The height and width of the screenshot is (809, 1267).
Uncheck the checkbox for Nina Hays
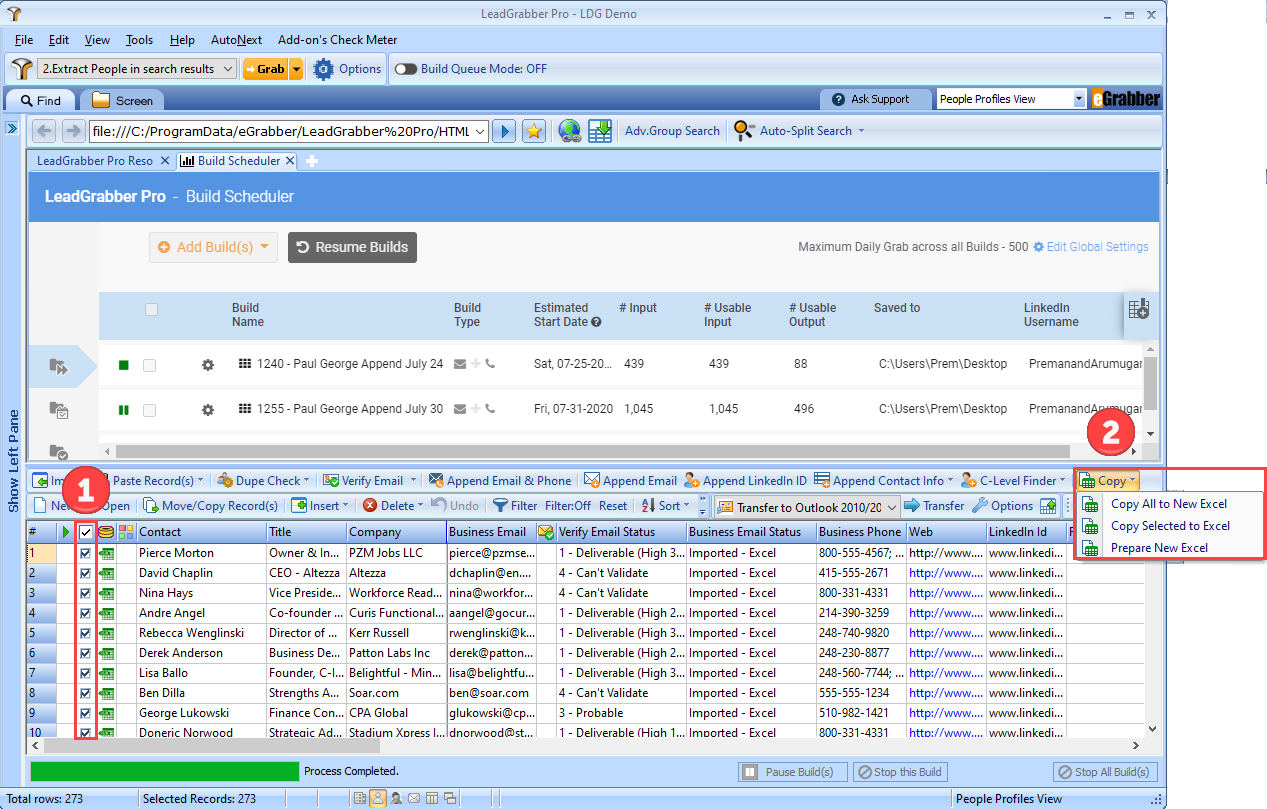[x=86, y=593]
